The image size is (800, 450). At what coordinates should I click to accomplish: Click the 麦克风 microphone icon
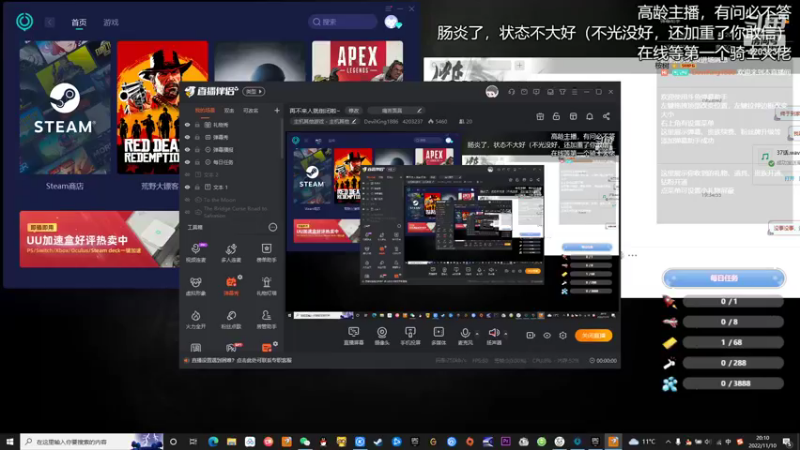click(465, 333)
